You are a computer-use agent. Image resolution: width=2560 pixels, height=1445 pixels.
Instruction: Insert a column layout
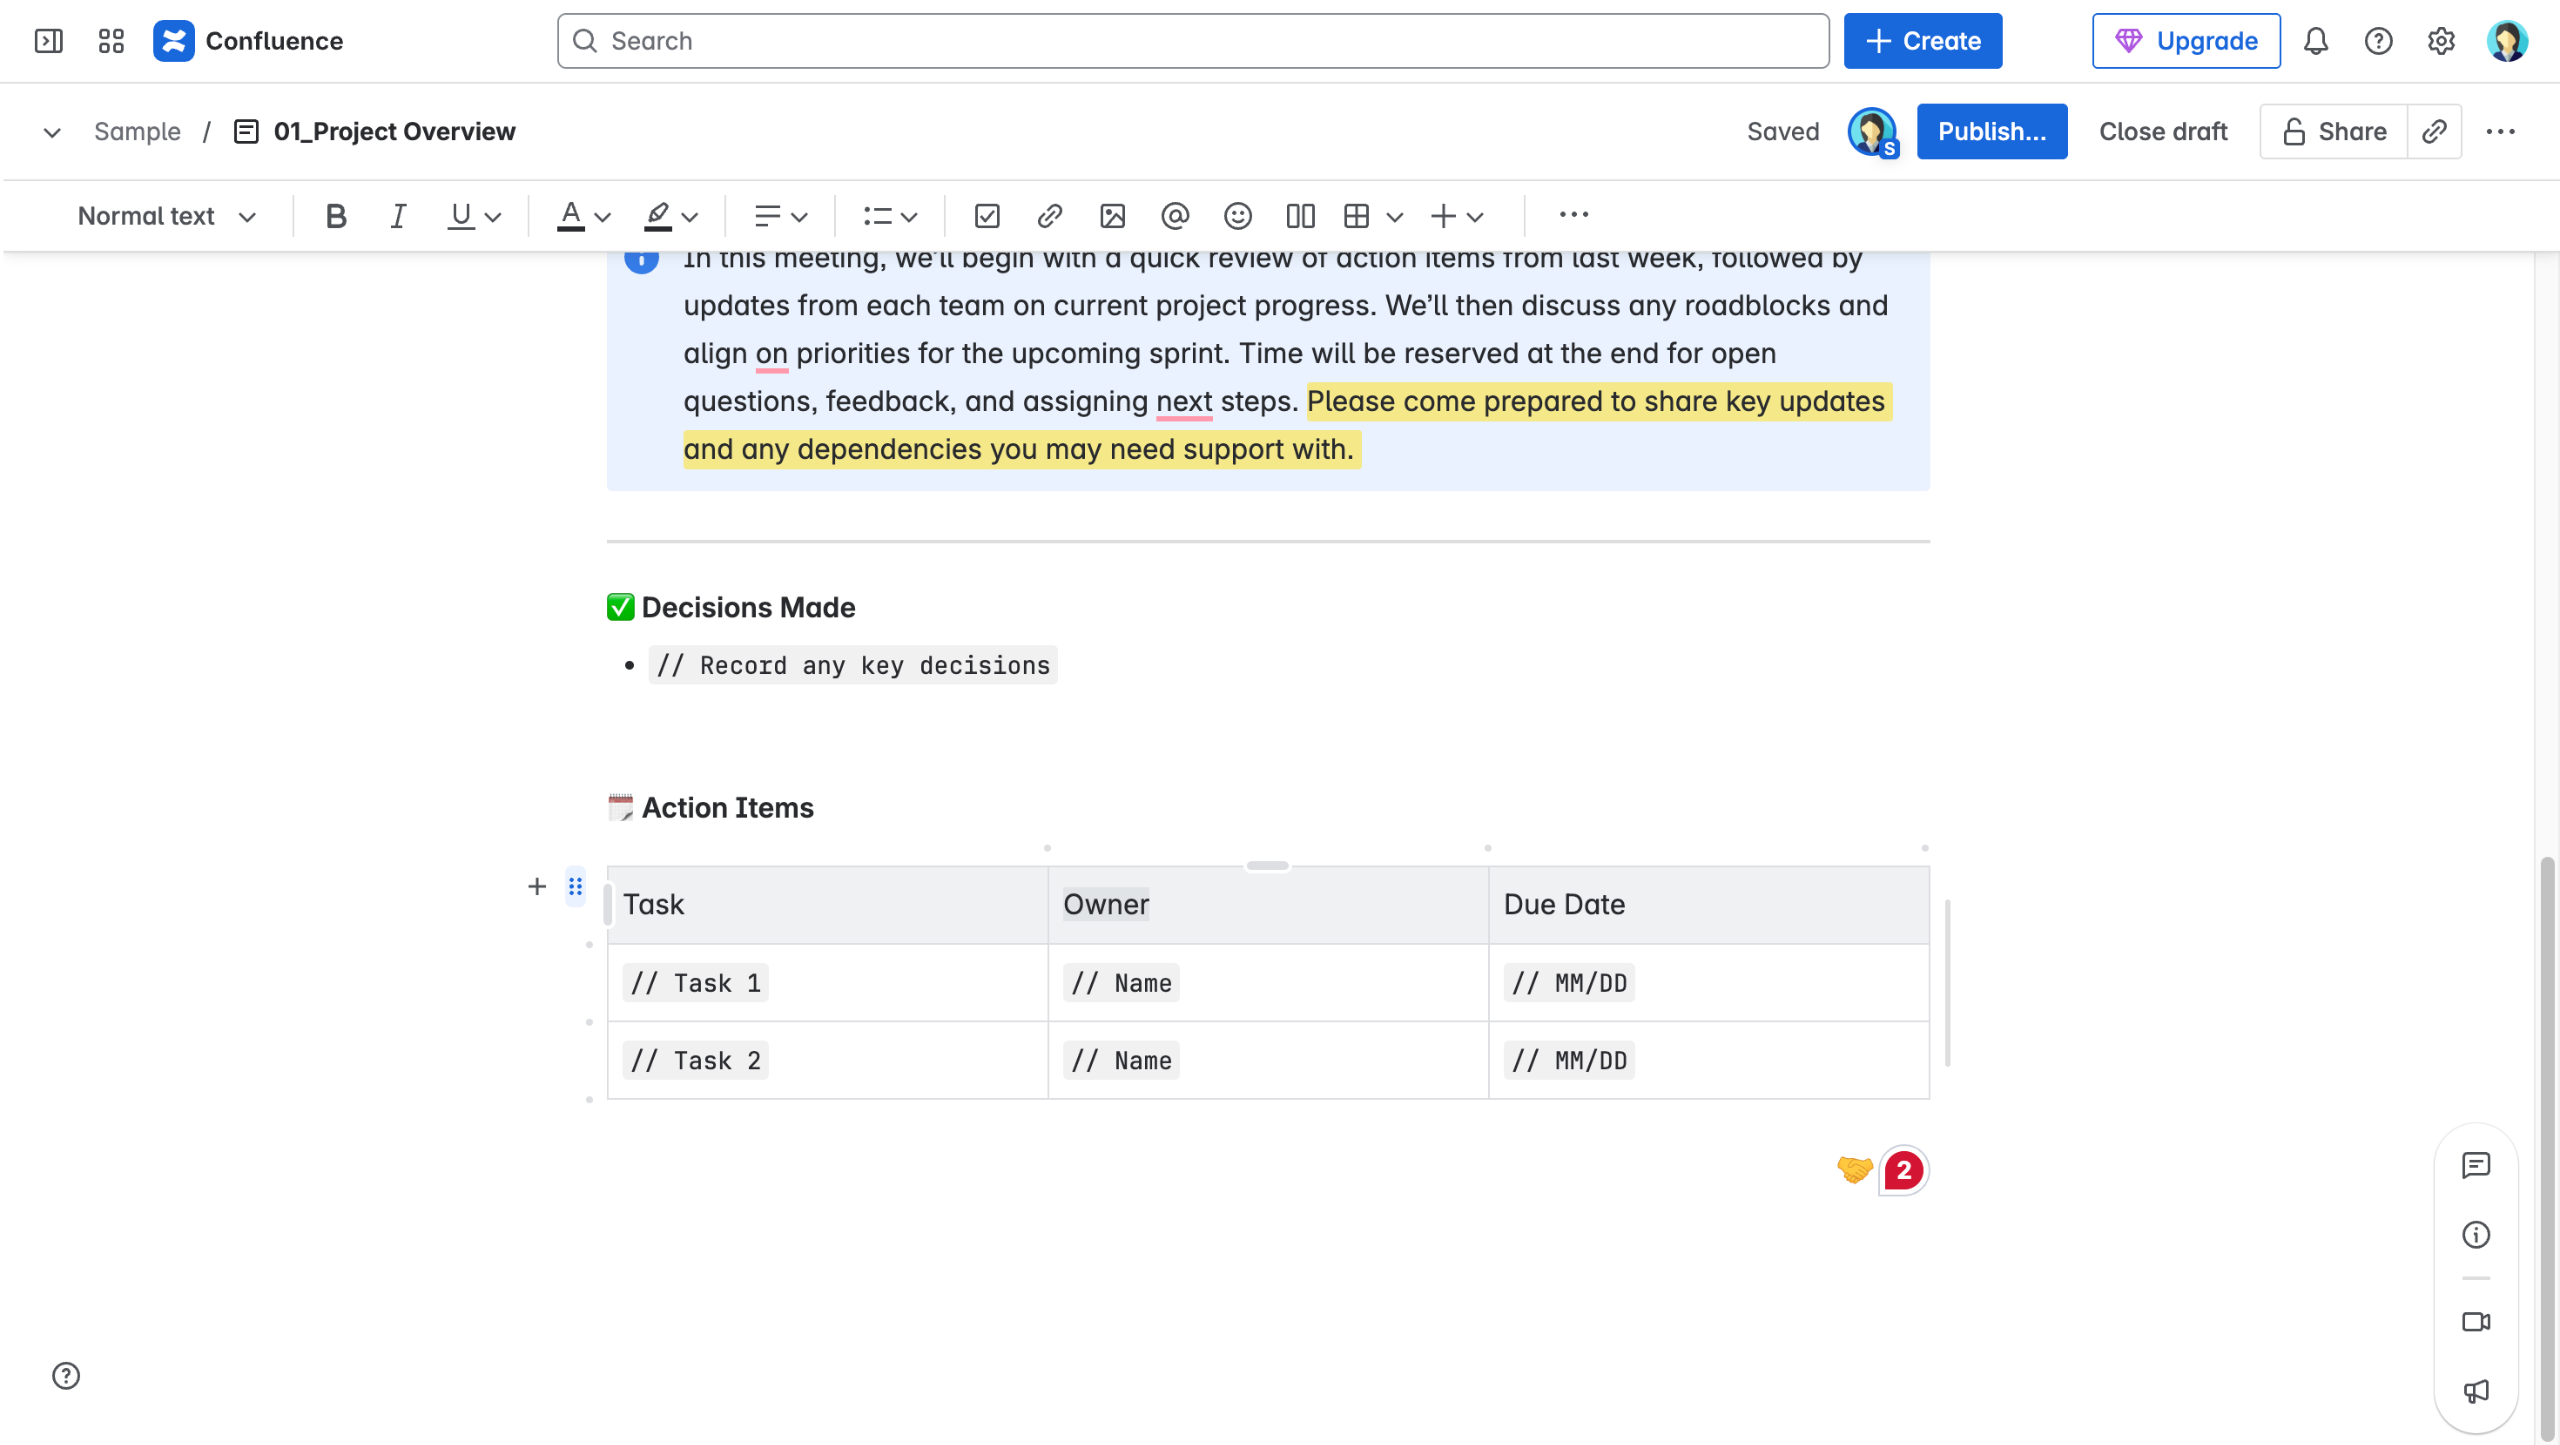point(1300,216)
